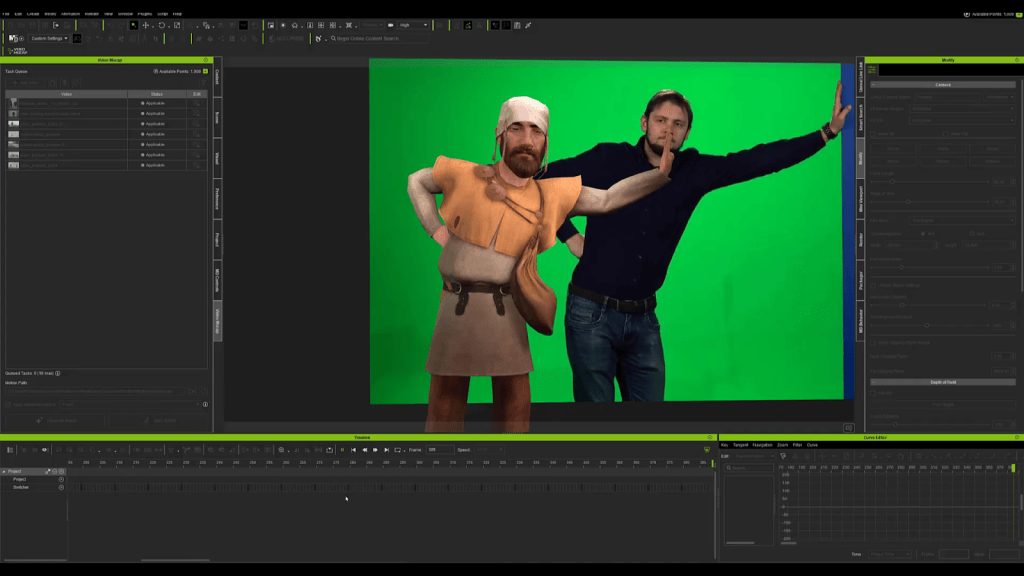Click Available Points at top right
This screenshot has width=1024, height=576.
(990, 14)
